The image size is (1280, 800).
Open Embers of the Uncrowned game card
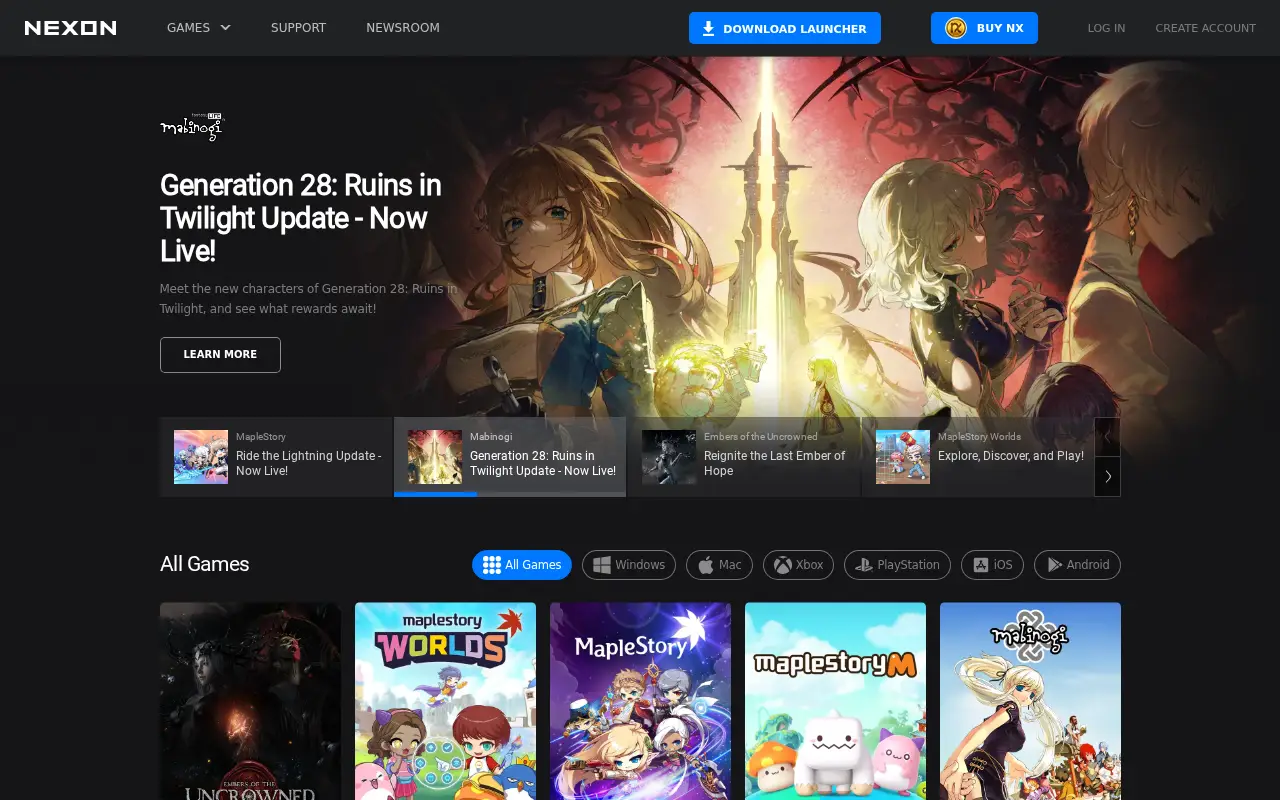tap(250, 701)
